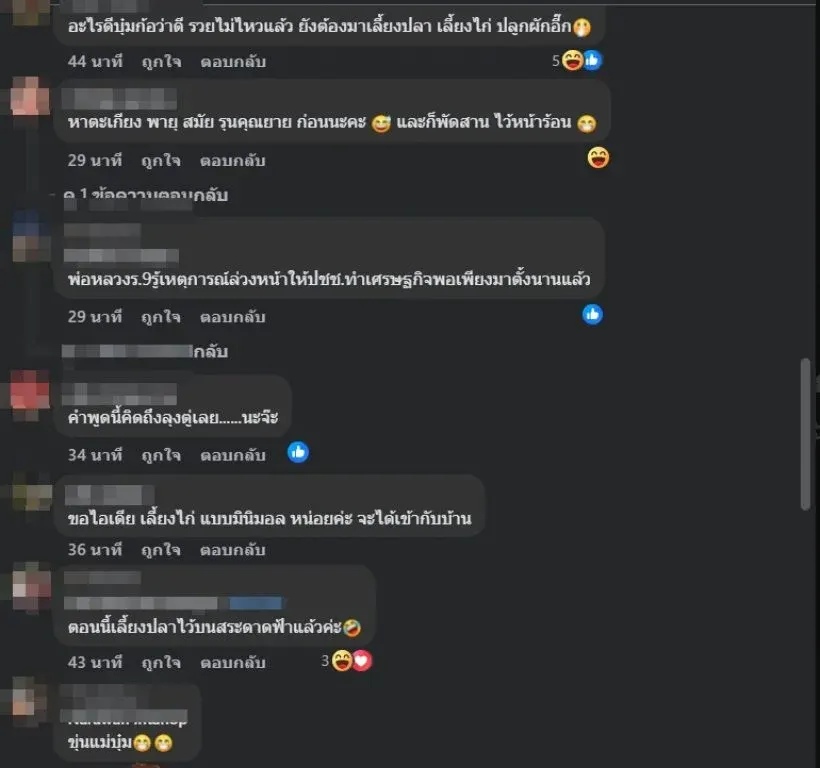Image resolution: width=820 pixels, height=768 pixels.
Task: Click the blue like icon under the พ่อหลวงร.9 comment
Action: [x=592, y=314]
